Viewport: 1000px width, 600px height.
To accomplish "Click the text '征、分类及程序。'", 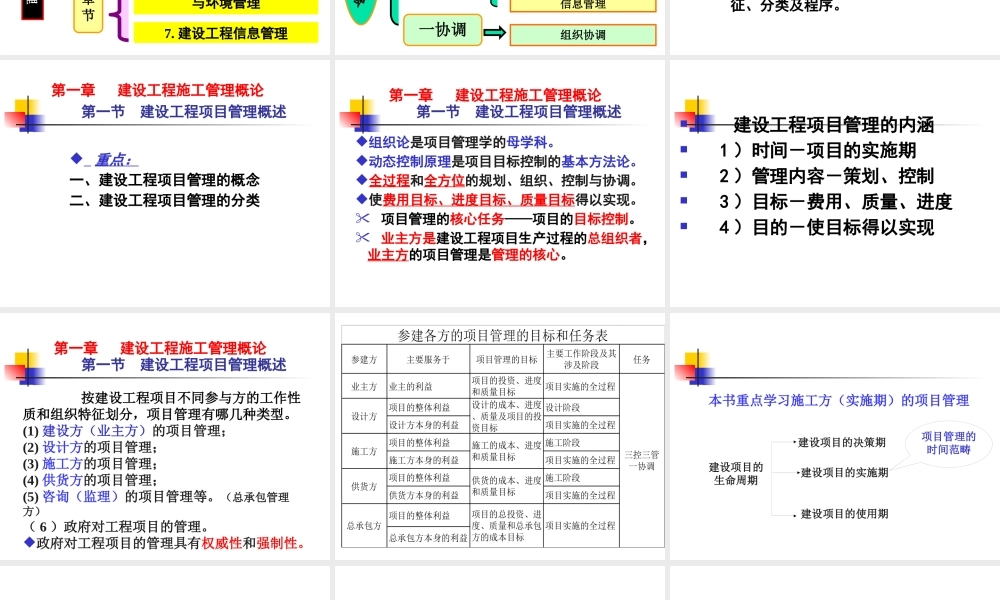I will point(786,6).
